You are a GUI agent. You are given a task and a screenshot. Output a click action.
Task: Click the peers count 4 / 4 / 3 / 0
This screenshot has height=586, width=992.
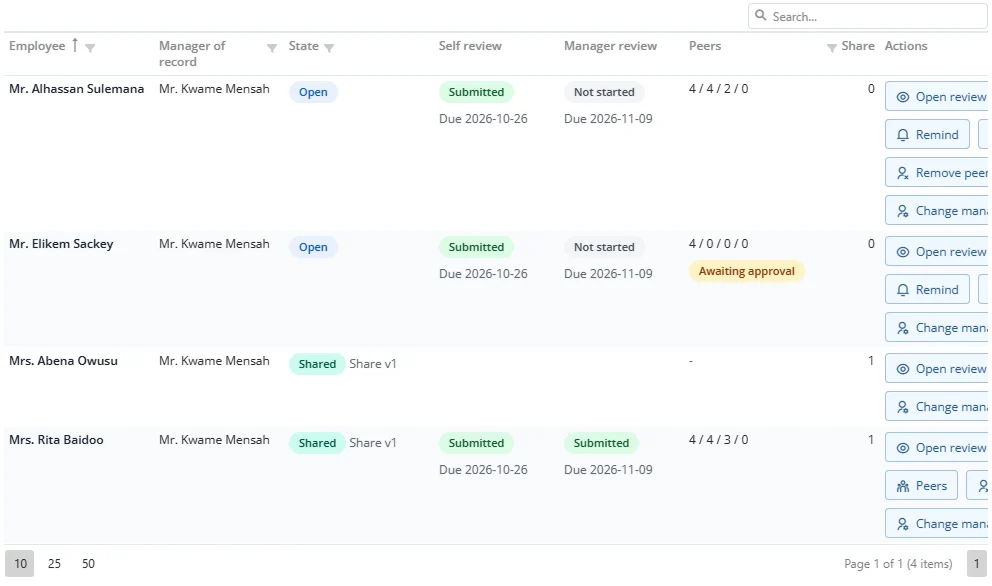(719, 440)
